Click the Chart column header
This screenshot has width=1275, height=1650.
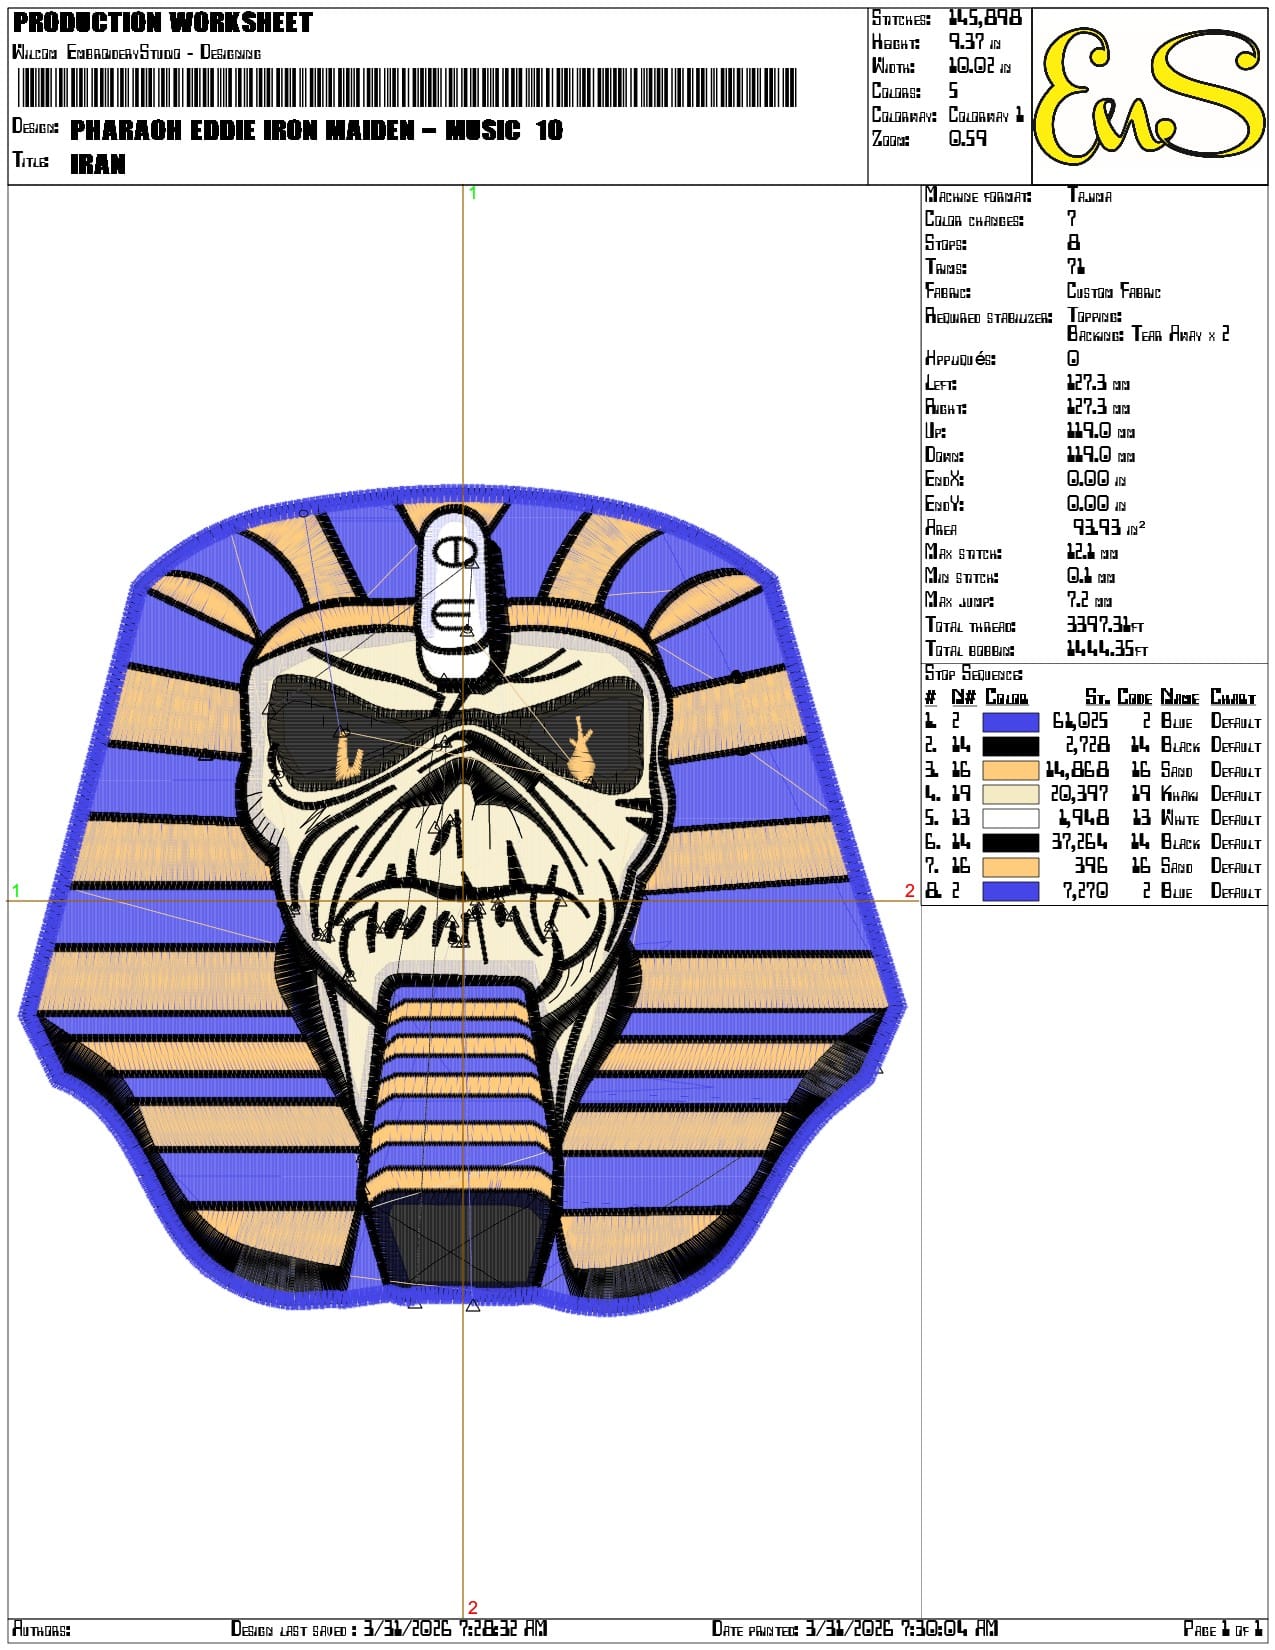tap(1233, 698)
